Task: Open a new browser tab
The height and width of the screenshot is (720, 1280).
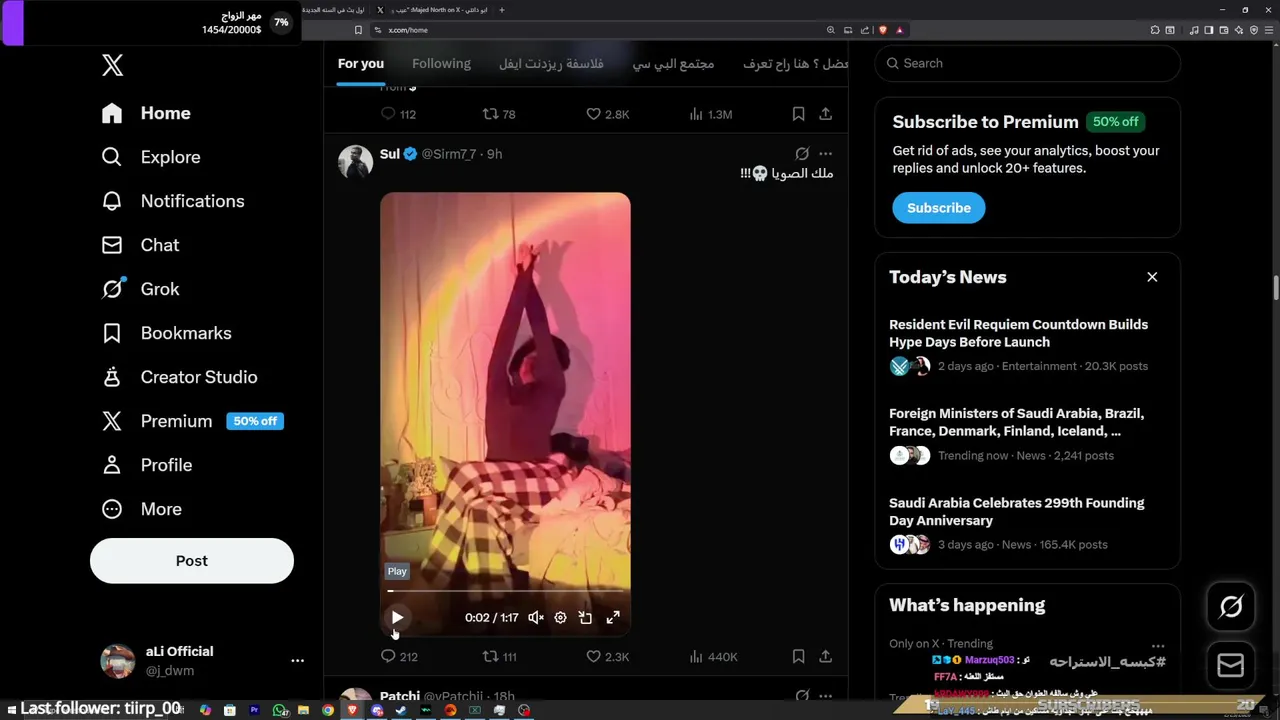Action: (502, 10)
